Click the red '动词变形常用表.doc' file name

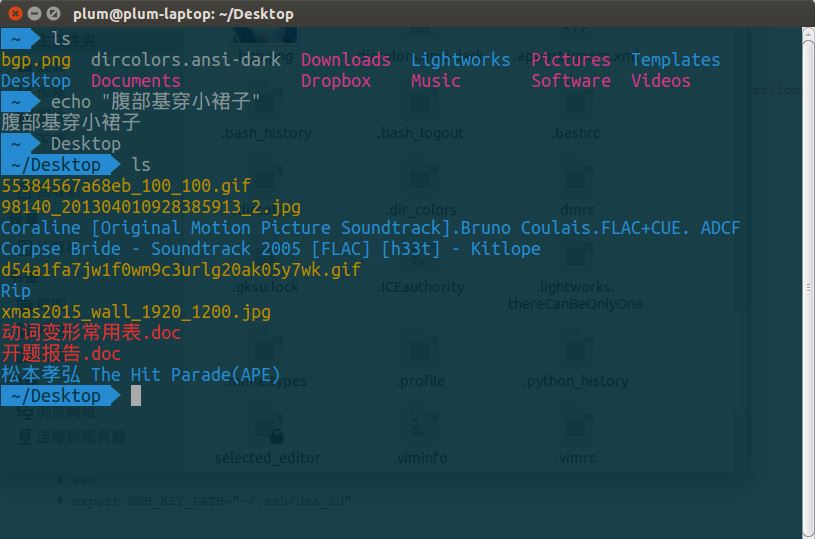tap(91, 333)
